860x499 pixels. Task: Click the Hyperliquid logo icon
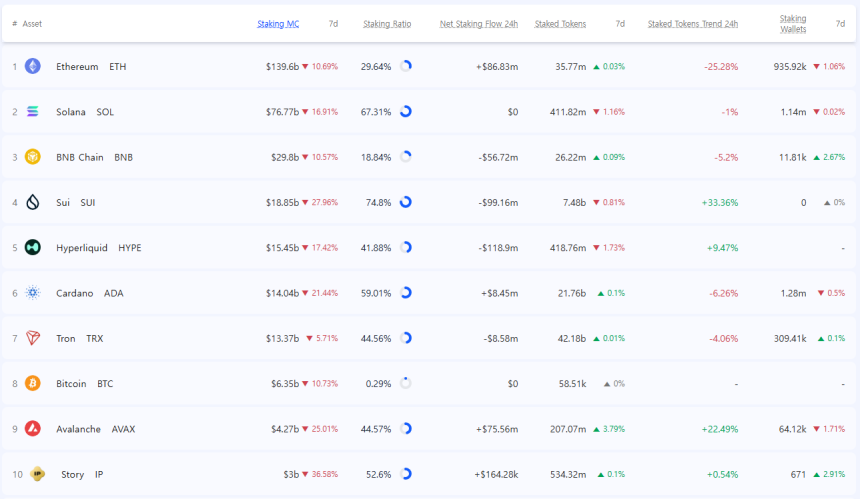(x=33, y=247)
